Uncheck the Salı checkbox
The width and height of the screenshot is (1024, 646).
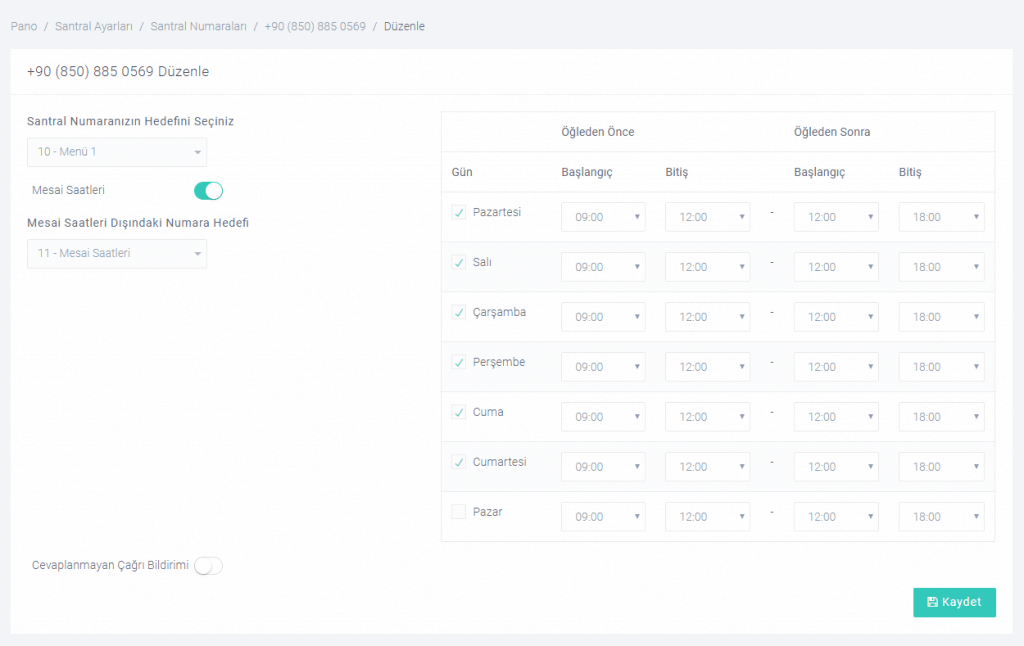459,262
